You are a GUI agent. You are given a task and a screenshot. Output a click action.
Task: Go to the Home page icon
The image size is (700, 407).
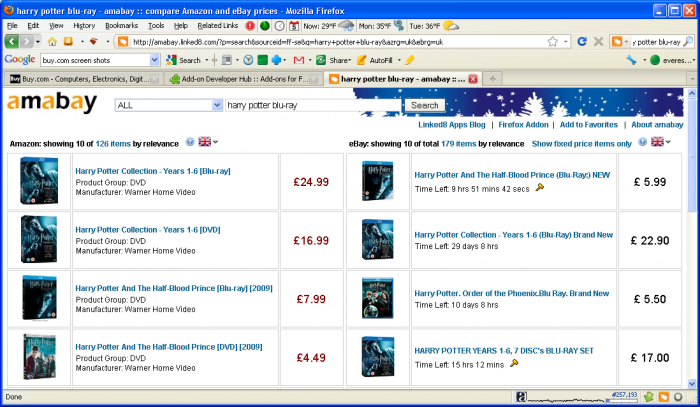52,42
